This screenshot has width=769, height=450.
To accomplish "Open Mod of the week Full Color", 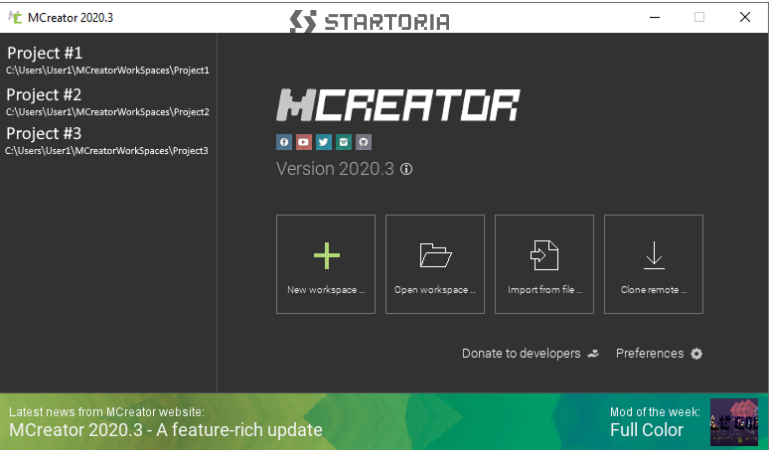I will tap(646, 430).
